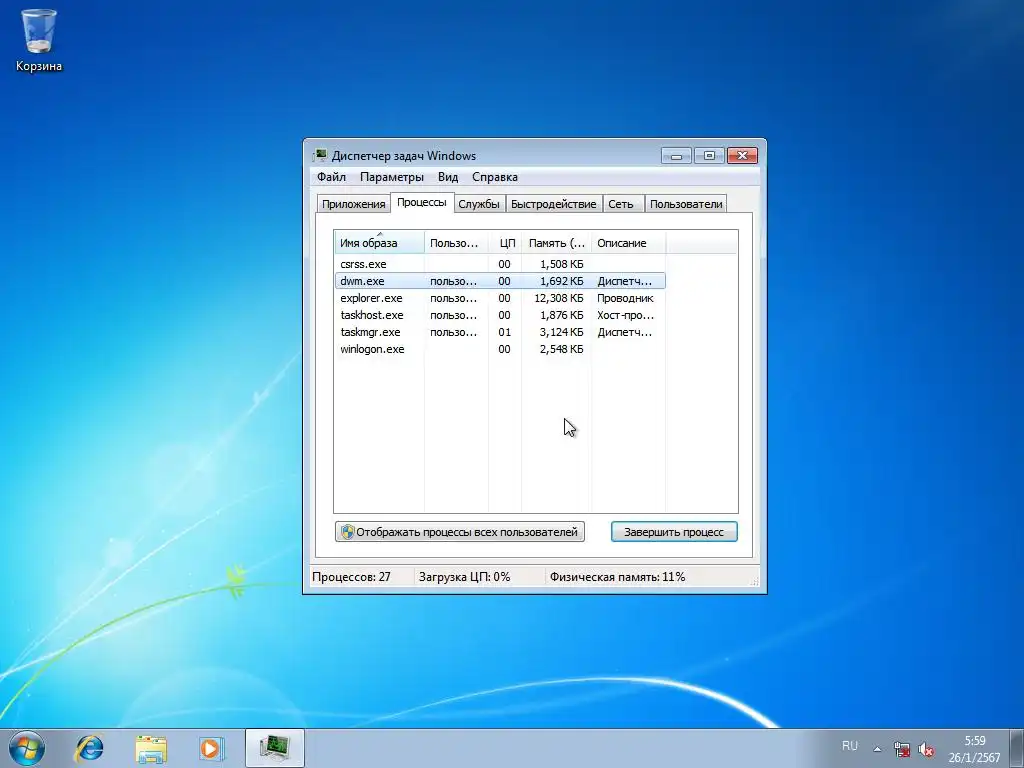1024x768 pixels.
Task: Open the Справка menu
Action: coord(495,177)
